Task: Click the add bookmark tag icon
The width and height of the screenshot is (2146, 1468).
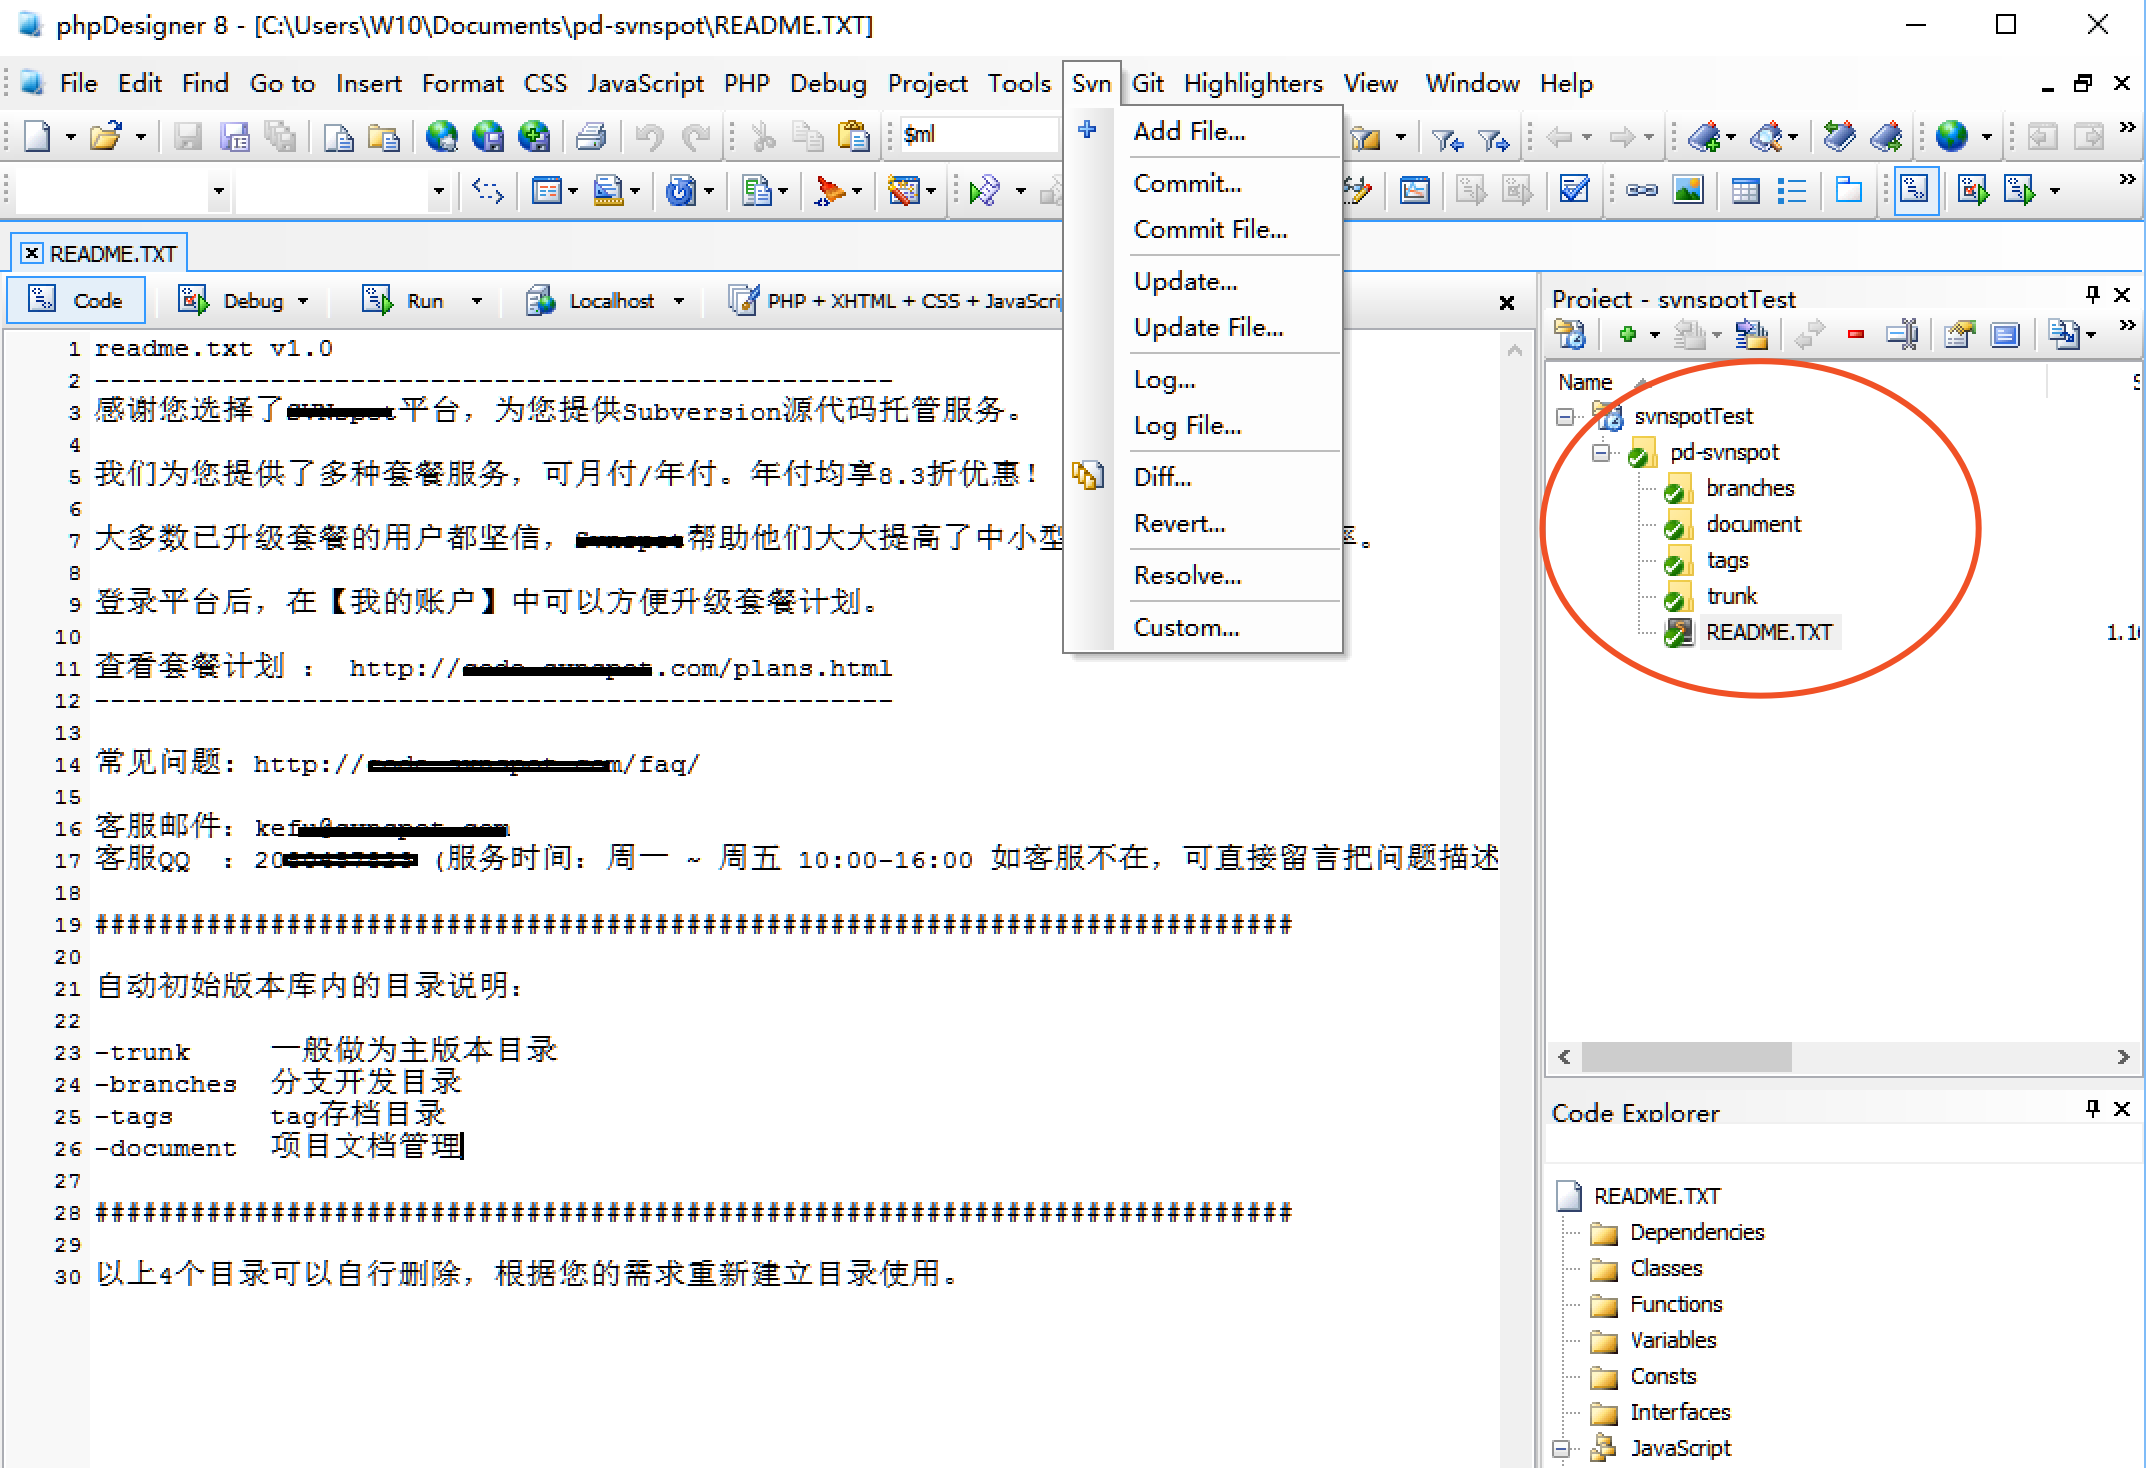Action: [x=1703, y=137]
